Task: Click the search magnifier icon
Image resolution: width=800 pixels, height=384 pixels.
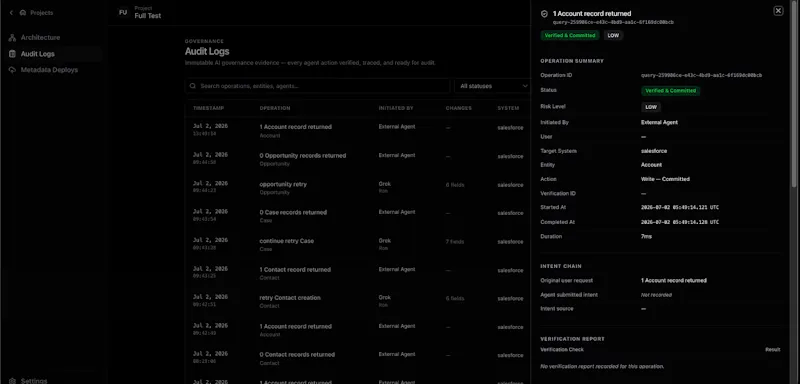Action: click(x=193, y=86)
